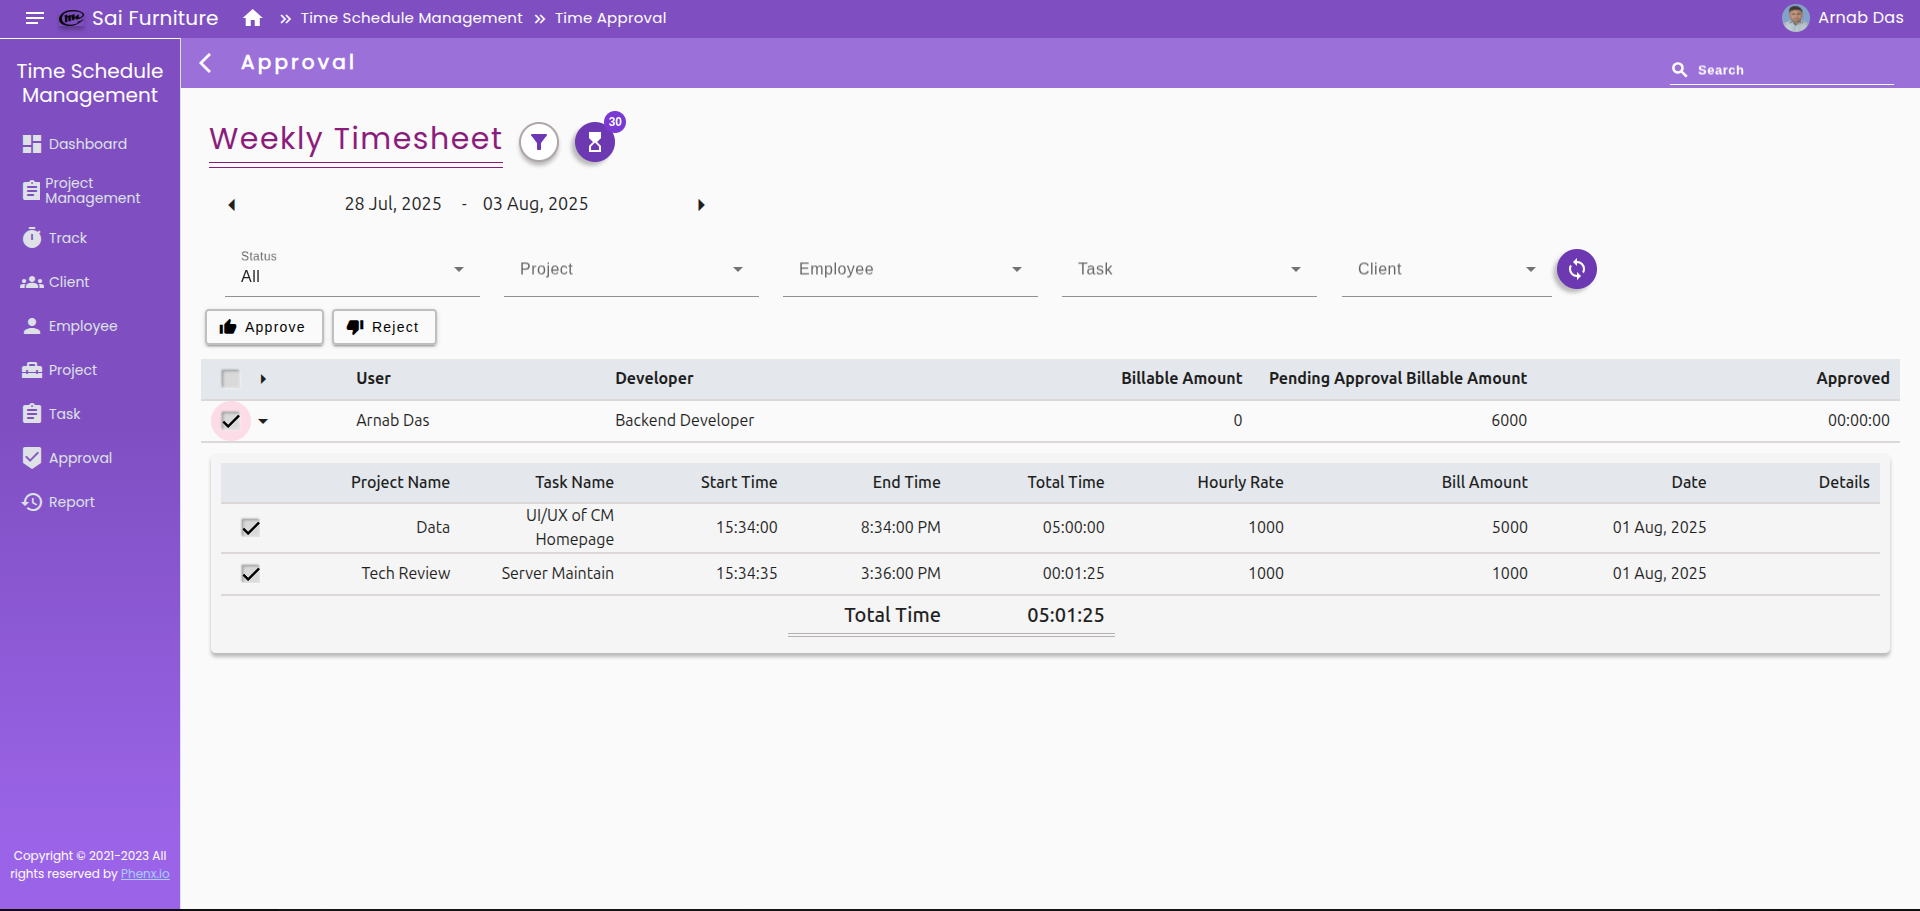Click the pending amount 6000 cell
The image size is (1920, 911).
1509,420
